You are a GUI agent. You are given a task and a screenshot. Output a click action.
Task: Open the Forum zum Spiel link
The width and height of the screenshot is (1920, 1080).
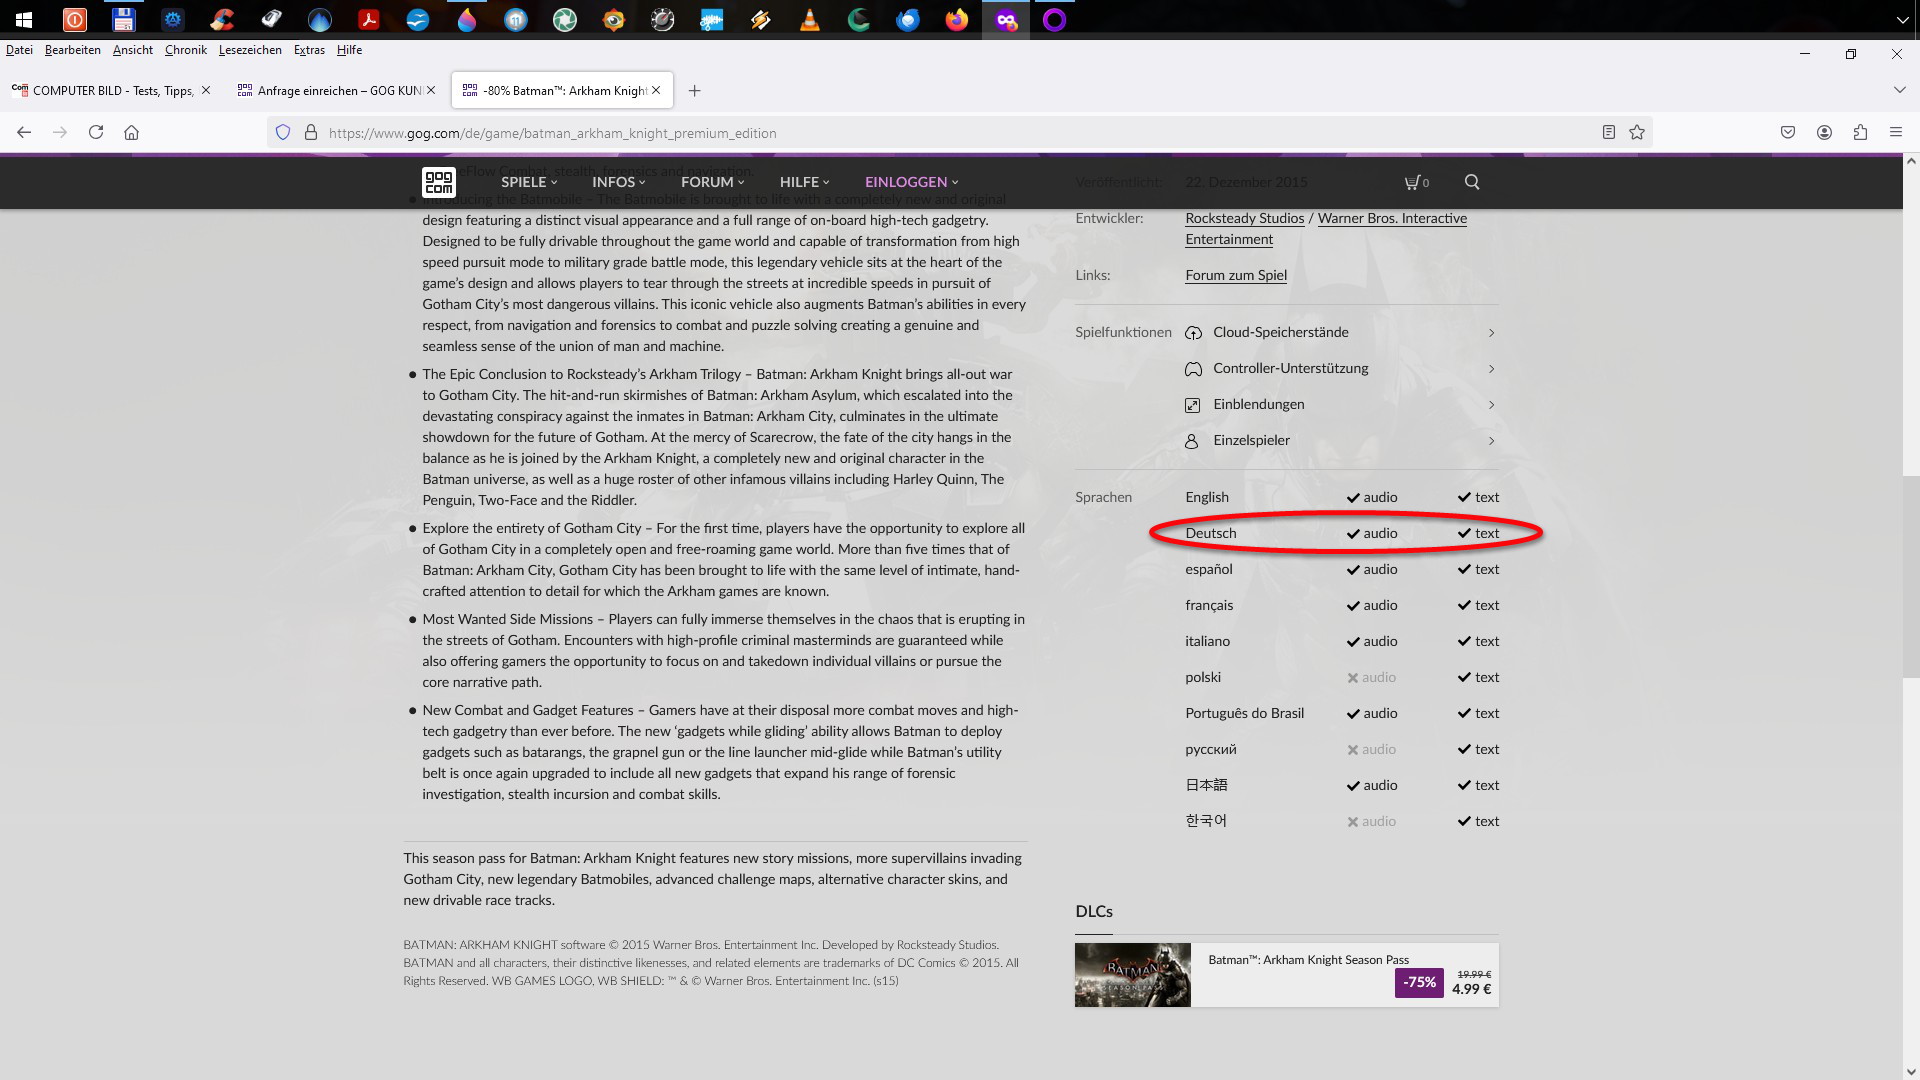tap(1236, 275)
